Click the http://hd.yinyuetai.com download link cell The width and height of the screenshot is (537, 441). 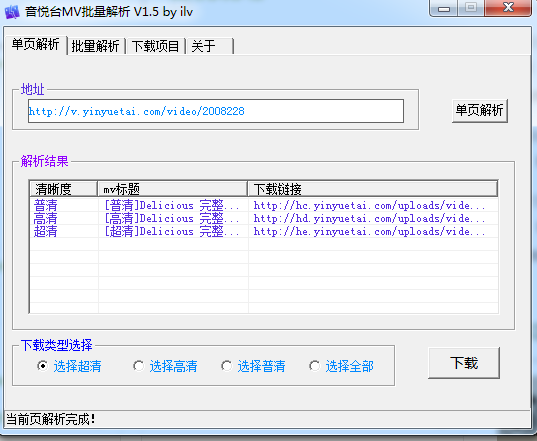369,218
